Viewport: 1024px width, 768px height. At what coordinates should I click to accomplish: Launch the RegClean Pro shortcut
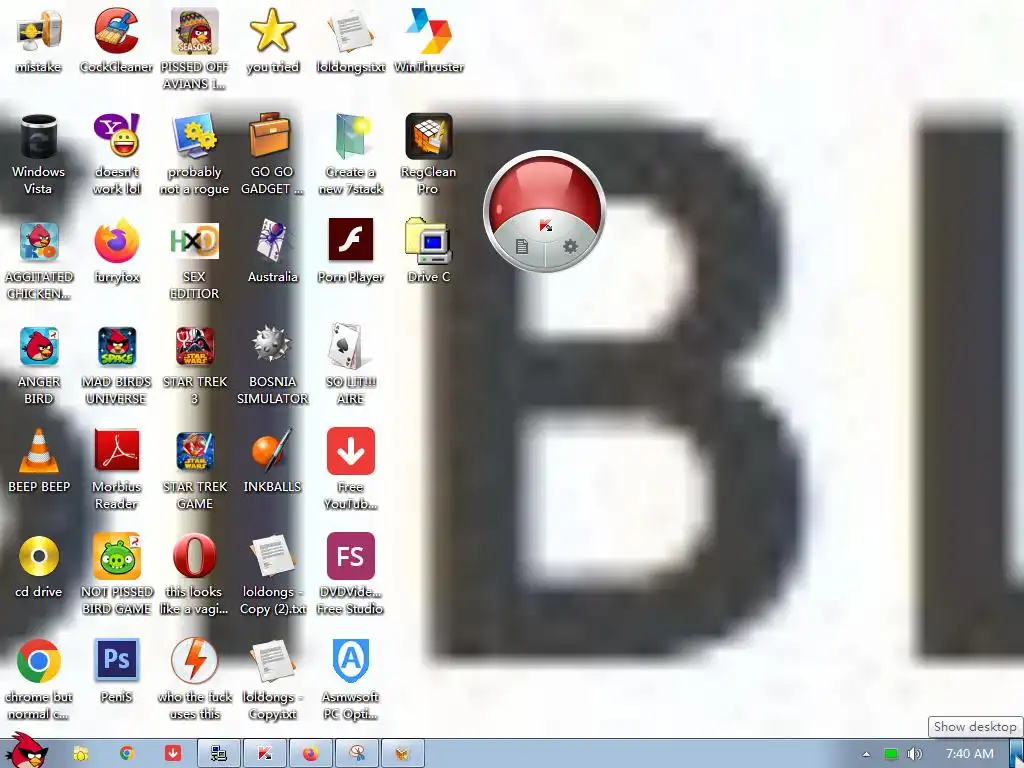428,136
